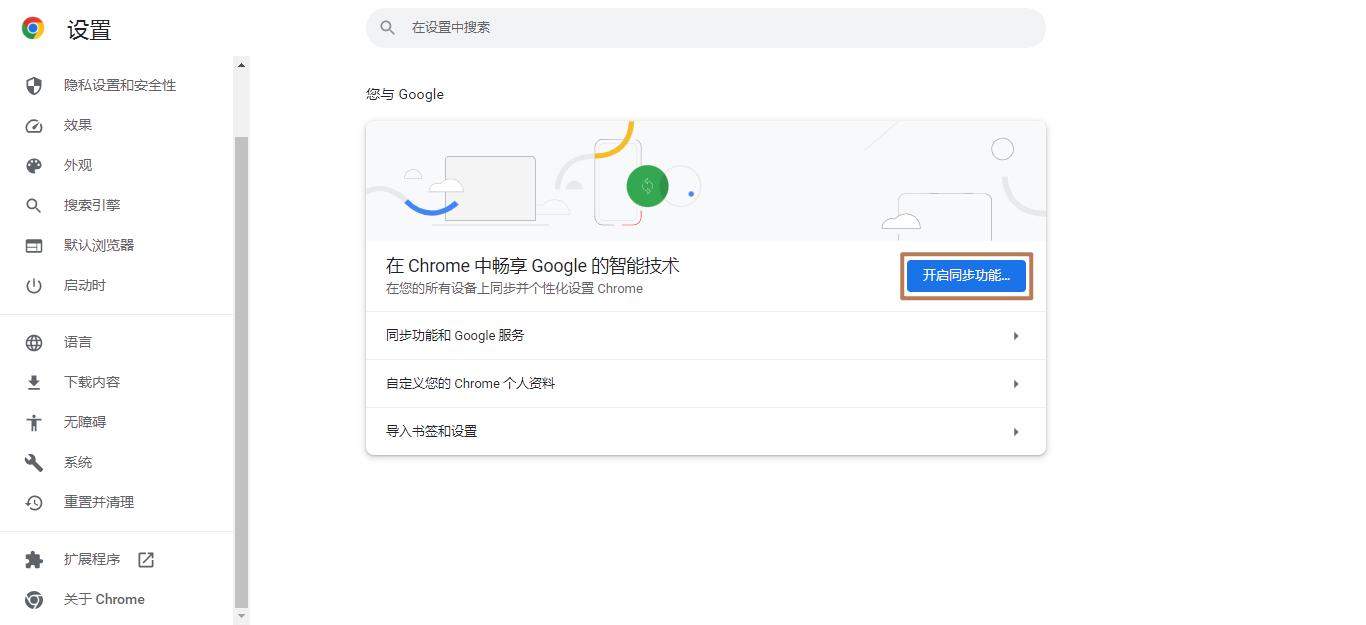Click the shield icon for 隐私设置和安全性

34,85
